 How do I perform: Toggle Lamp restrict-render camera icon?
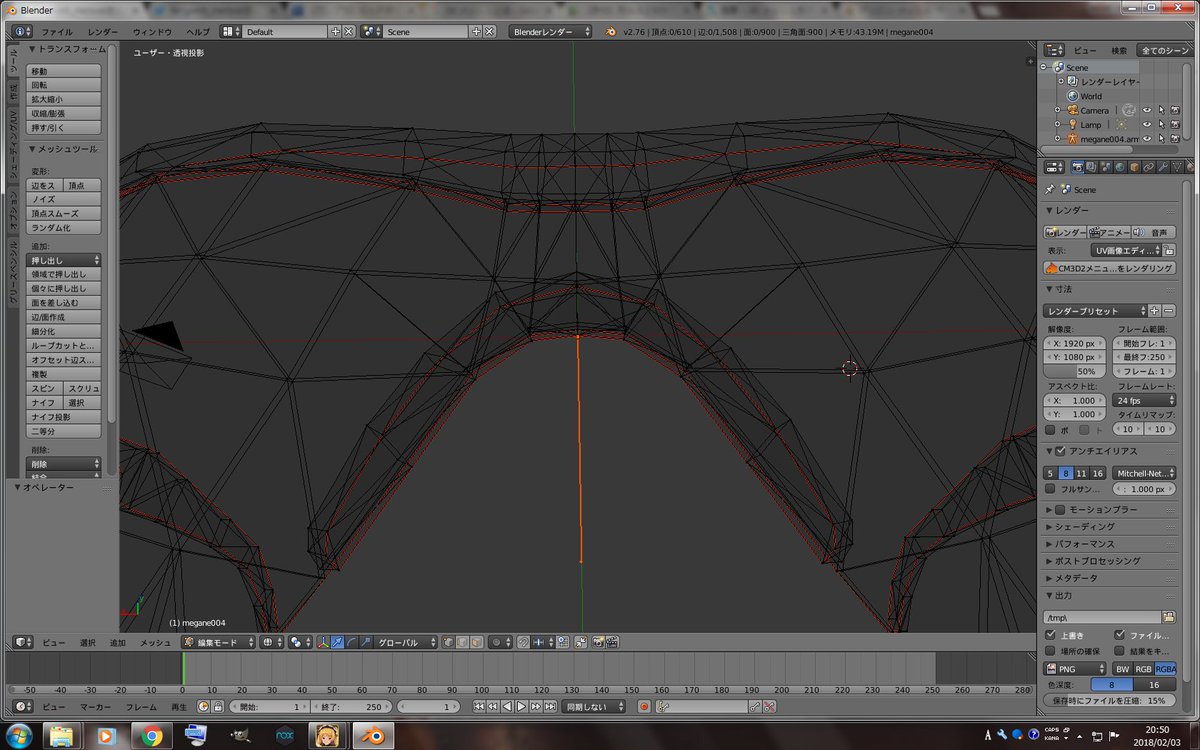pos(1177,125)
